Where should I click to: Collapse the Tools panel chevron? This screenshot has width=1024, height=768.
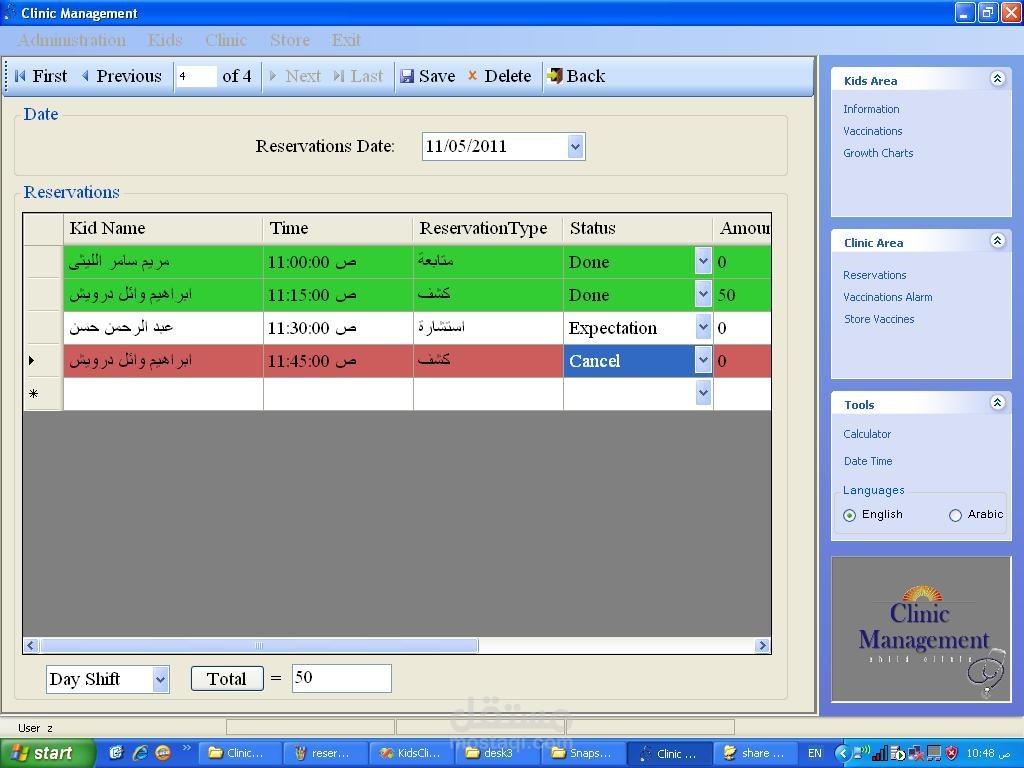[997, 403]
